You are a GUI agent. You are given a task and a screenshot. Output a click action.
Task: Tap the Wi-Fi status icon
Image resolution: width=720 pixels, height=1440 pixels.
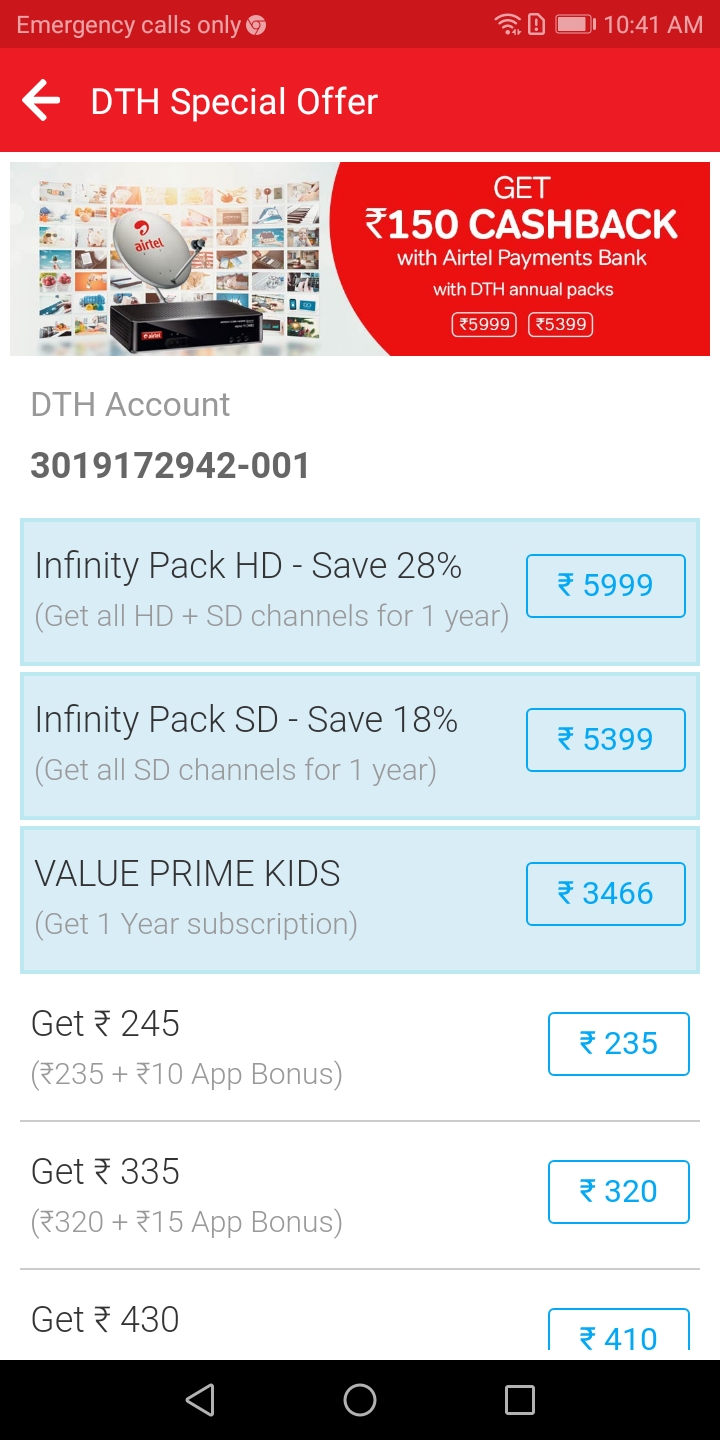tap(508, 24)
